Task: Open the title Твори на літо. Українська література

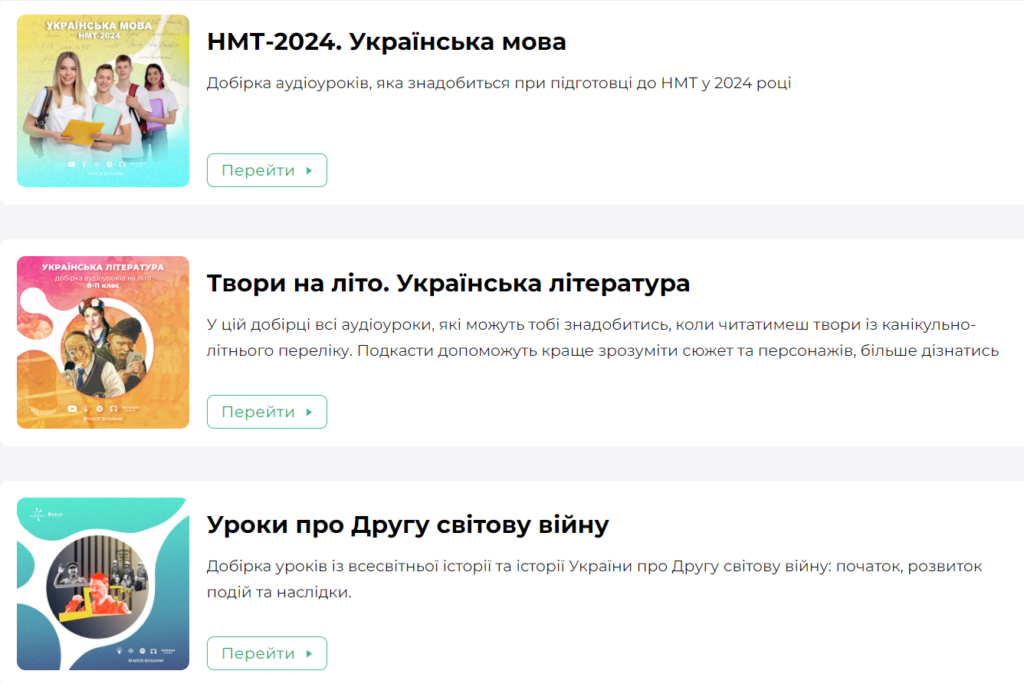Action: pos(448,283)
